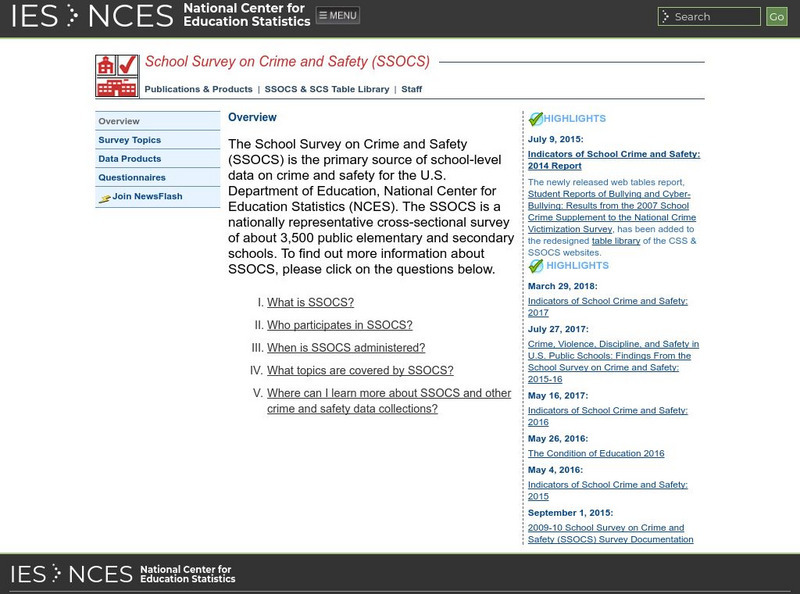This screenshot has width=800, height=594.
Task: Click the Join NewsFlash lightning icon
Action: [105, 198]
